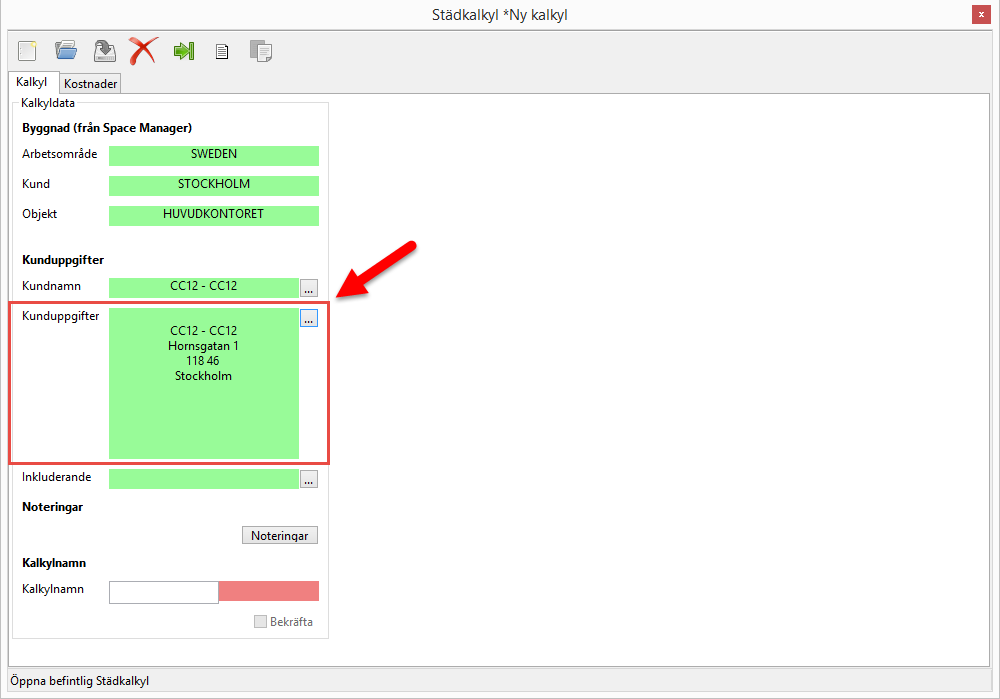
Task: Click the new calculation icon
Action: (x=27, y=50)
